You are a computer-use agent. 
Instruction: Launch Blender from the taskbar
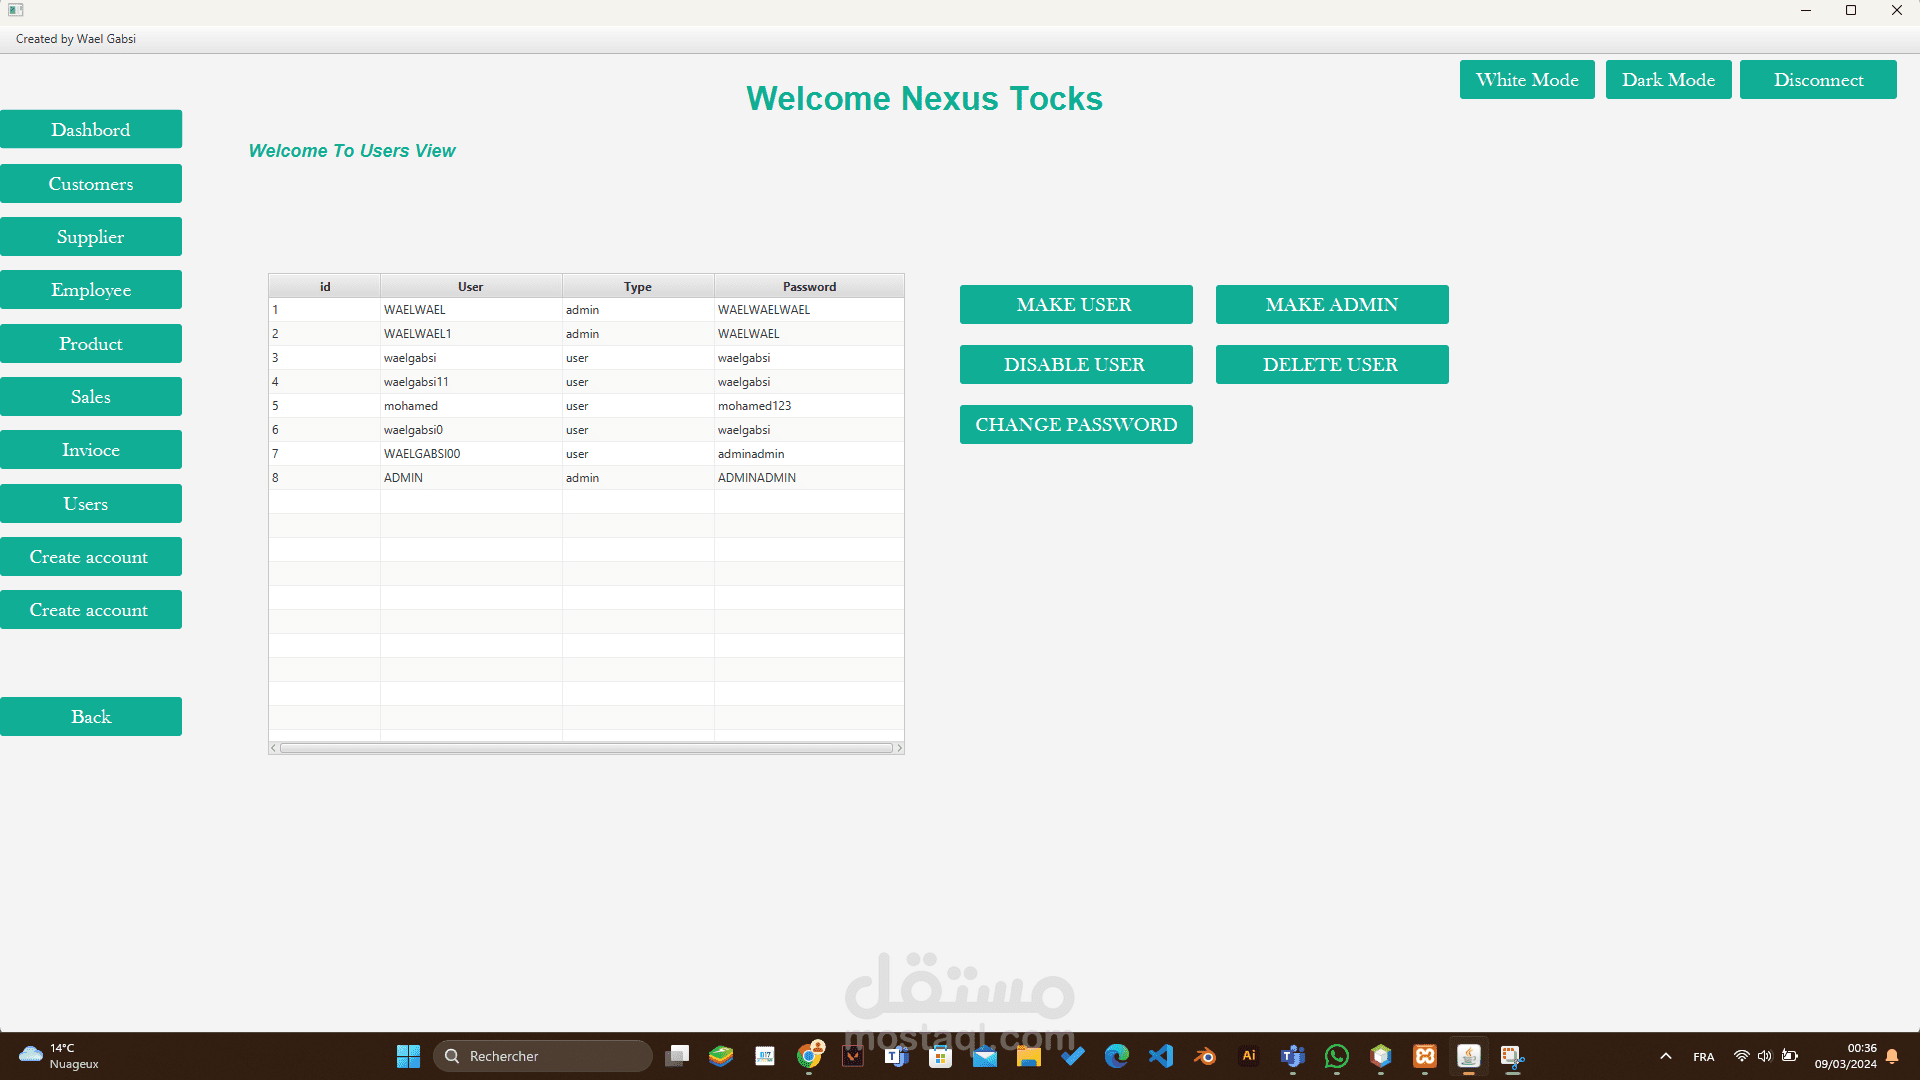click(1205, 1056)
